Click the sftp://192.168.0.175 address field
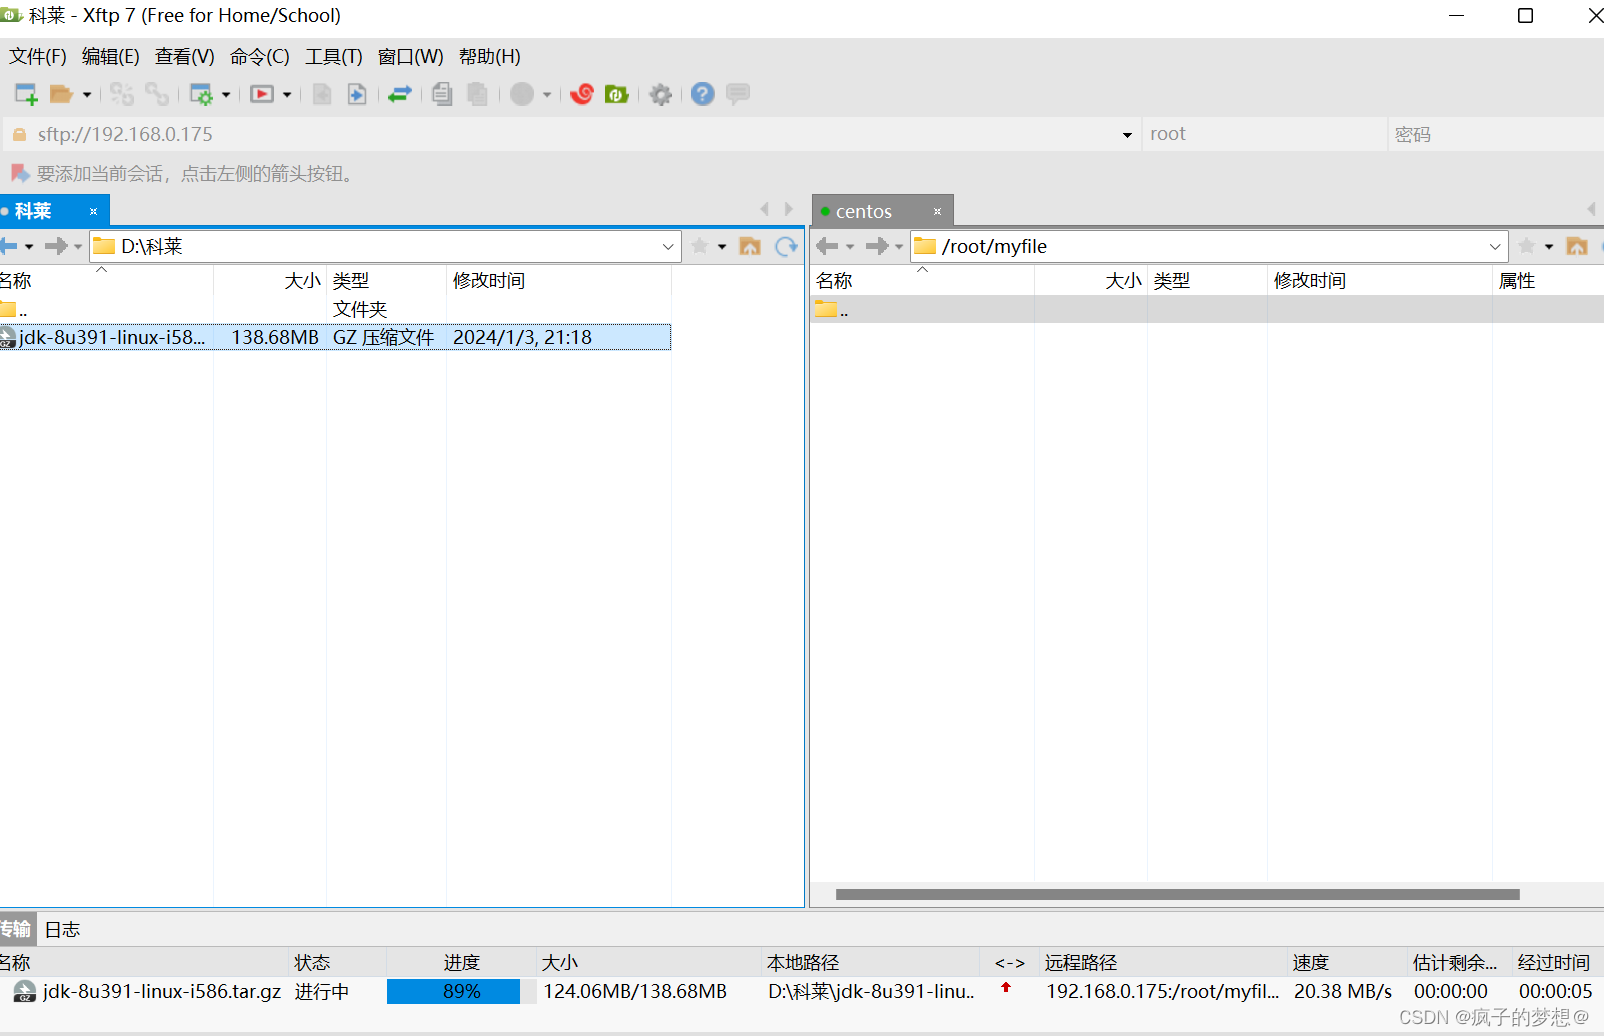 570,134
